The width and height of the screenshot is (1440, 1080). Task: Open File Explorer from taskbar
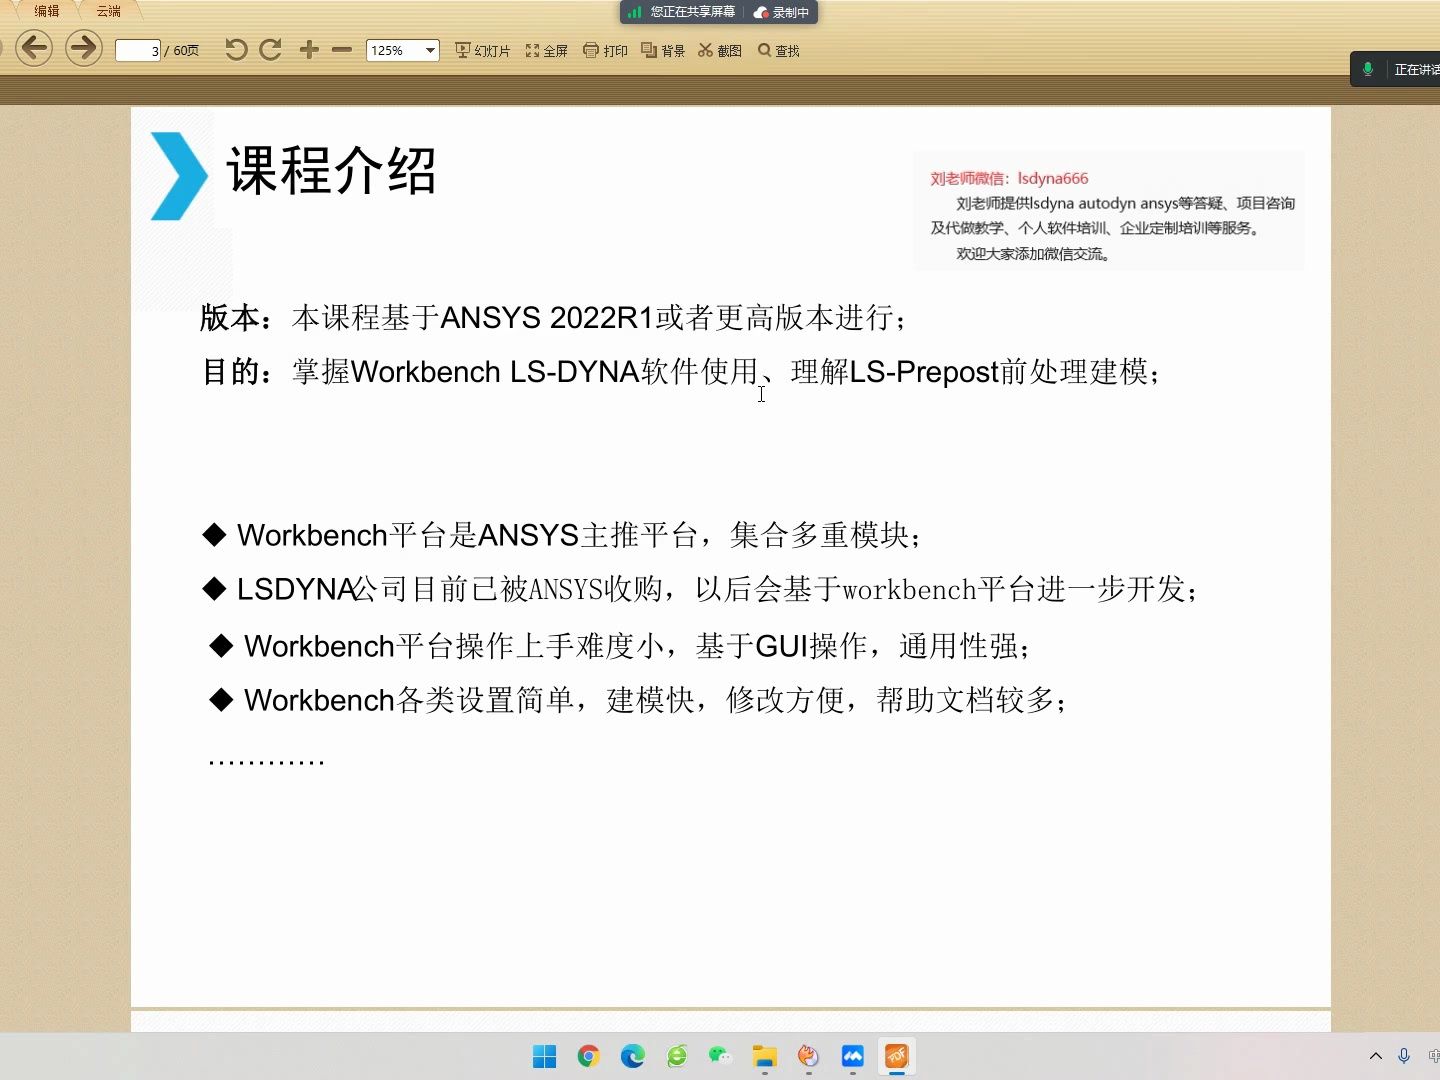765,1056
